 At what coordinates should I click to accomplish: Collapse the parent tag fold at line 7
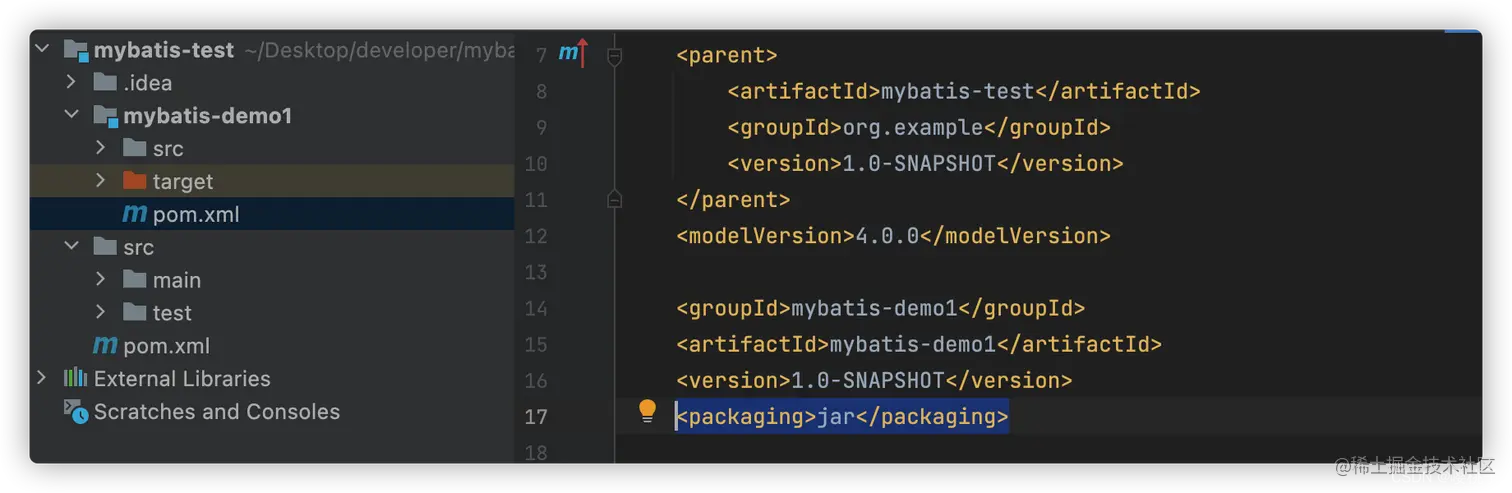coord(615,56)
